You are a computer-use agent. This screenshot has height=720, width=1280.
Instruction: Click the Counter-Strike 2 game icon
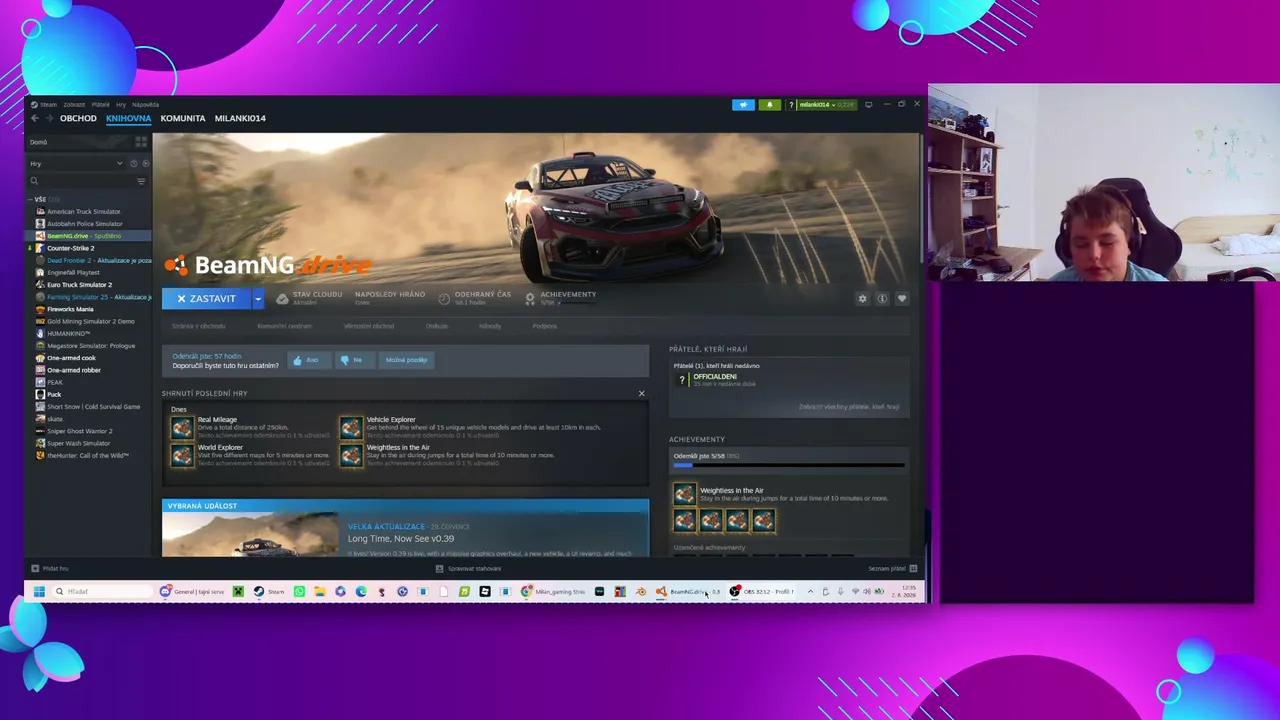pyautogui.click(x=40, y=248)
